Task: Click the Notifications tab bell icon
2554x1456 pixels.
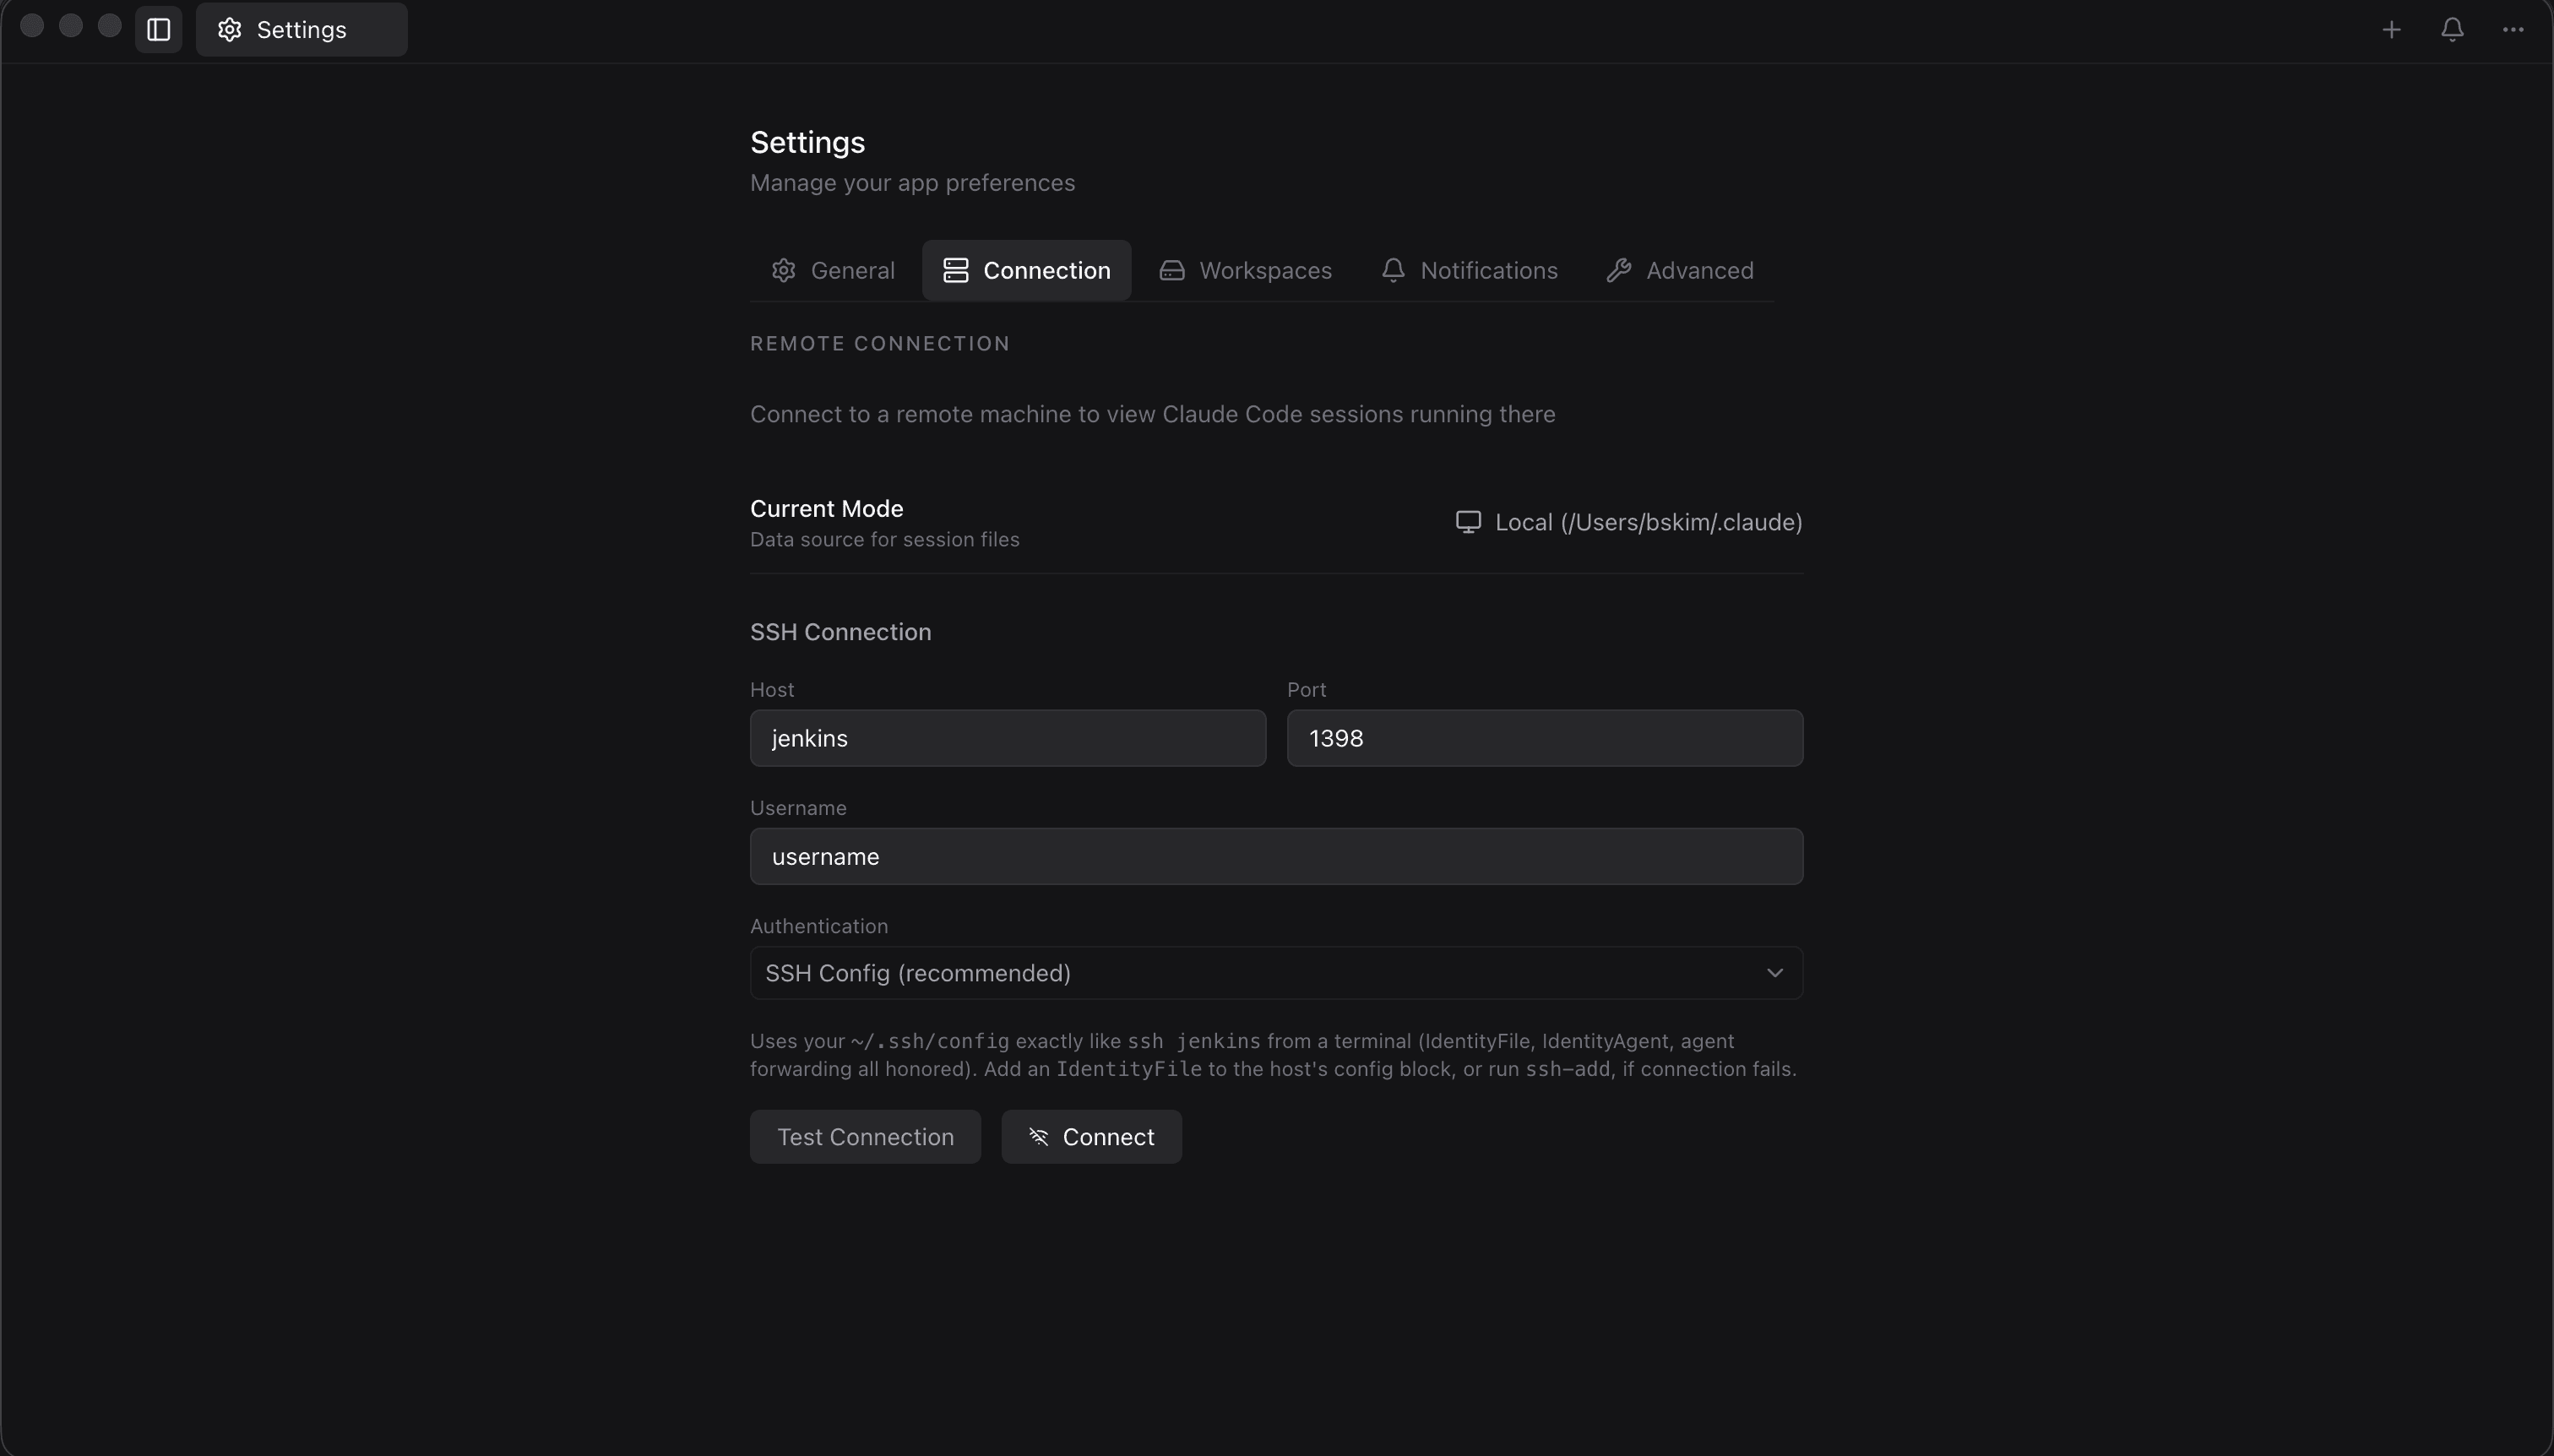Action: [1392, 270]
